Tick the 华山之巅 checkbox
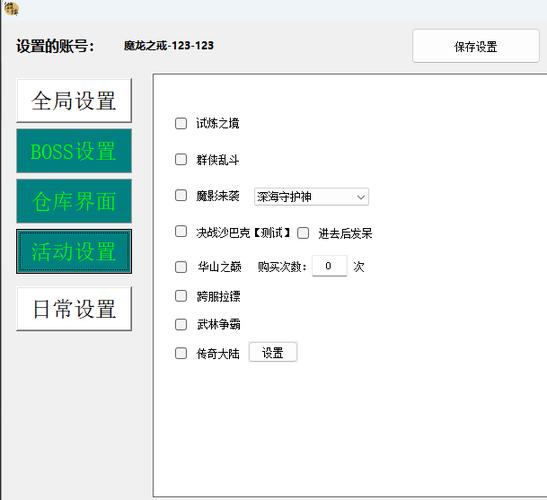547x500 pixels. (x=181, y=267)
